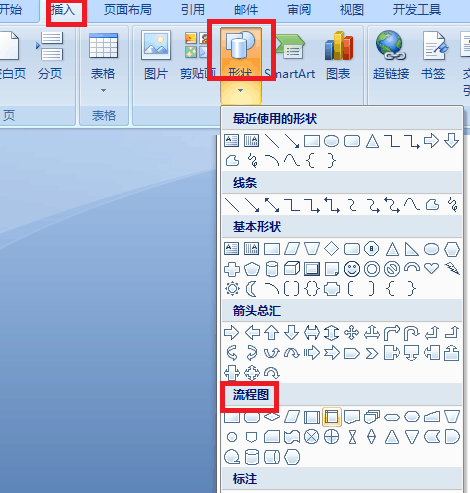
Task: Select the quad arrow in block arrows
Action: 352,333
